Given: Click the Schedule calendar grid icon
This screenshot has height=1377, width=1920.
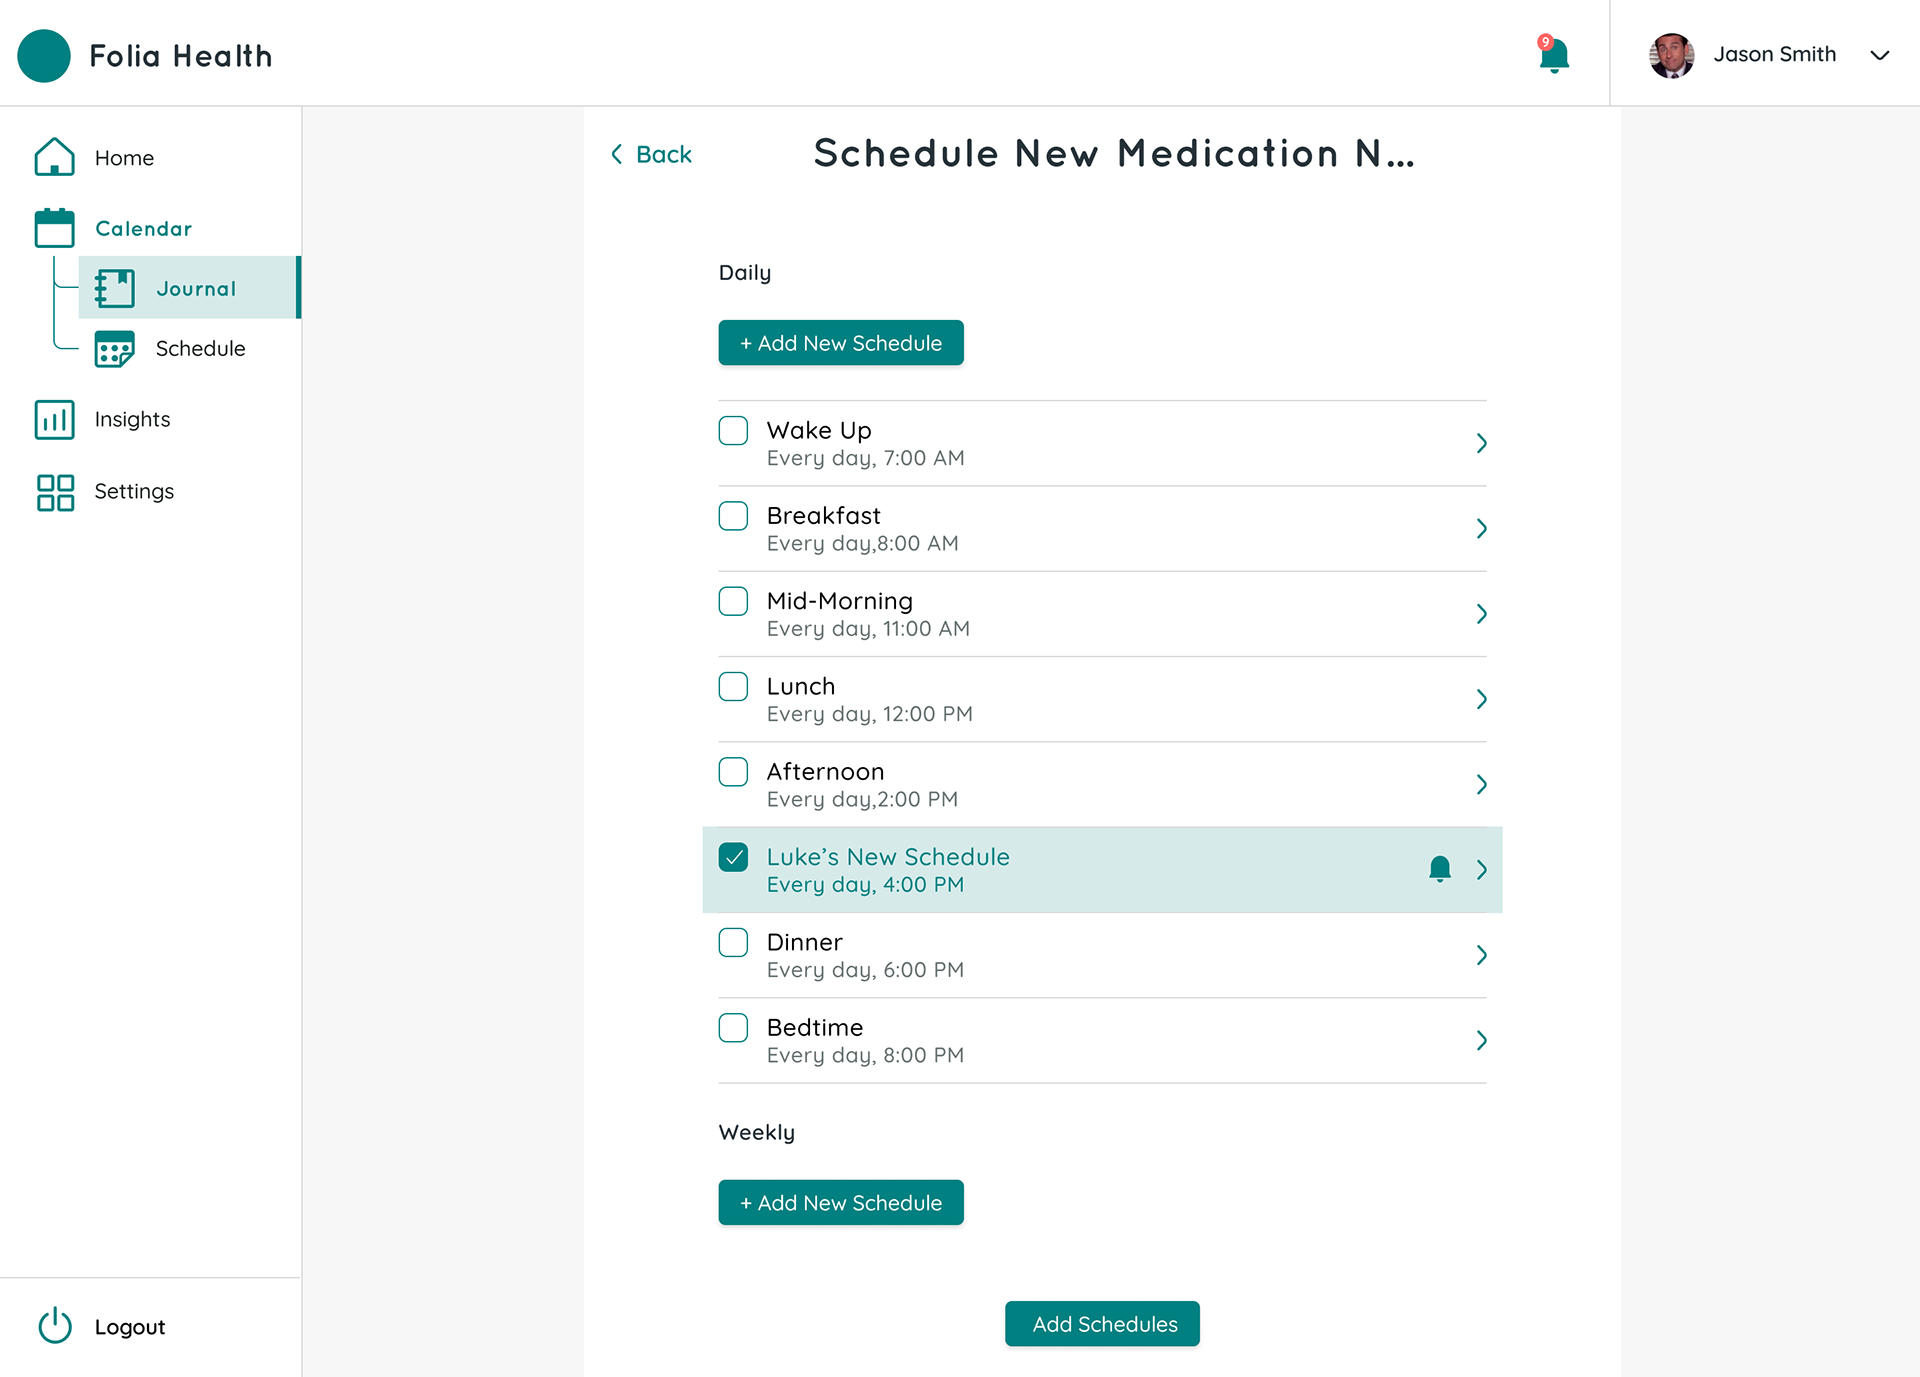Looking at the screenshot, I should point(115,349).
